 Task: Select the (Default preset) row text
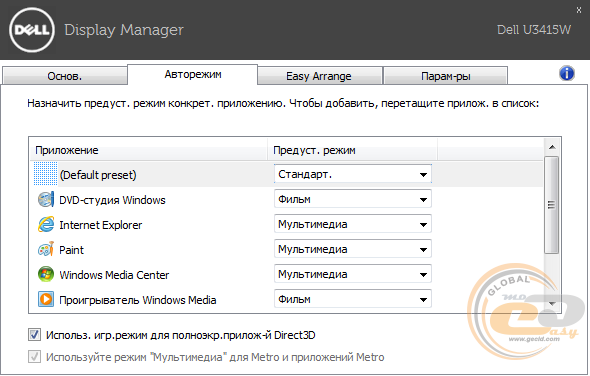pos(98,175)
